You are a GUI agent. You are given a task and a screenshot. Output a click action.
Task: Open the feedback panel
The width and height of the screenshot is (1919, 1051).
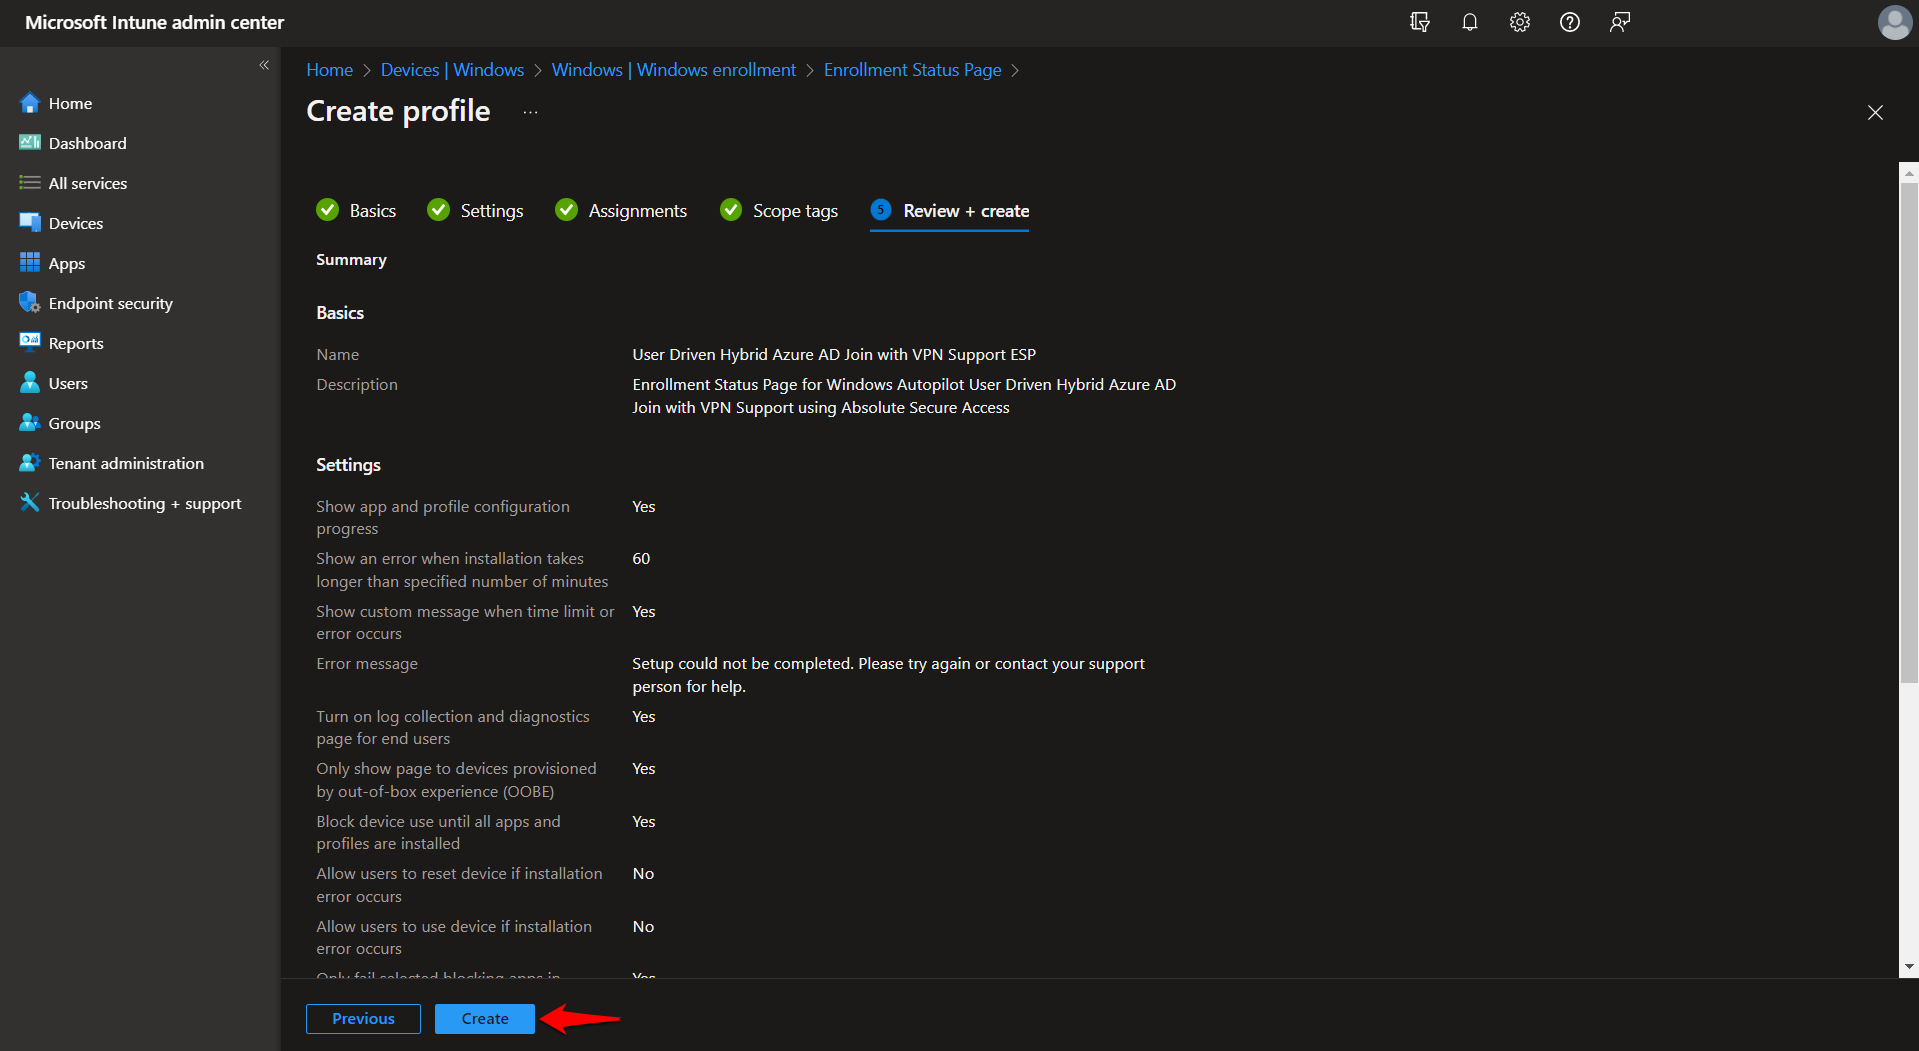pyautogui.click(x=1620, y=22)
